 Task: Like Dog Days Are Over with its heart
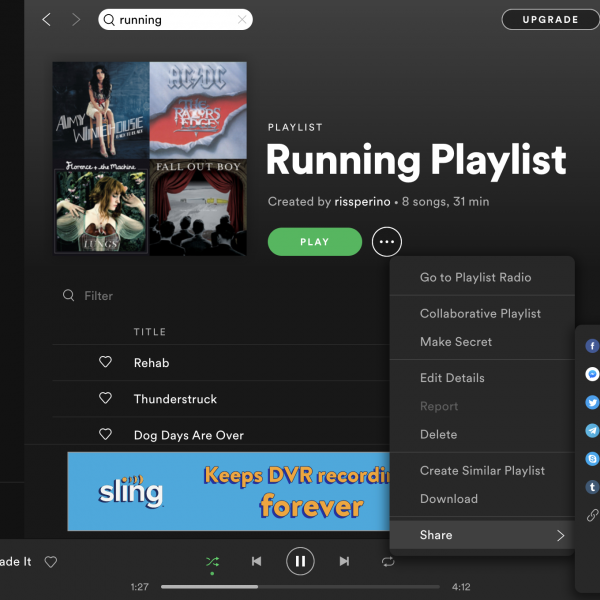coord(105,434)
